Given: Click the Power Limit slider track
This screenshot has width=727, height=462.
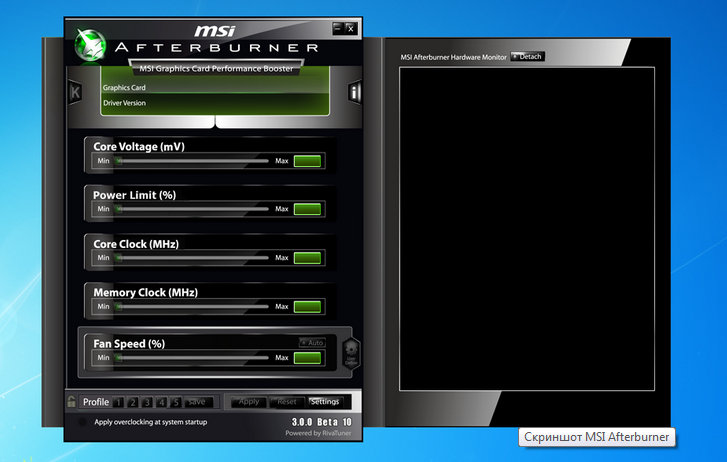Looking at the screenshot, I should pyautogui.click(x=192, y=209).
